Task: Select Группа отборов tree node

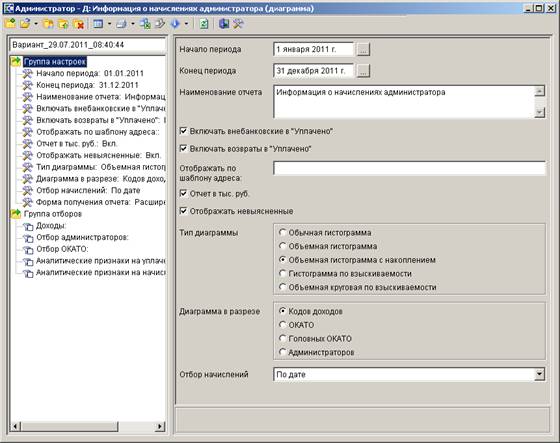Action: click(x=53, y=214)
